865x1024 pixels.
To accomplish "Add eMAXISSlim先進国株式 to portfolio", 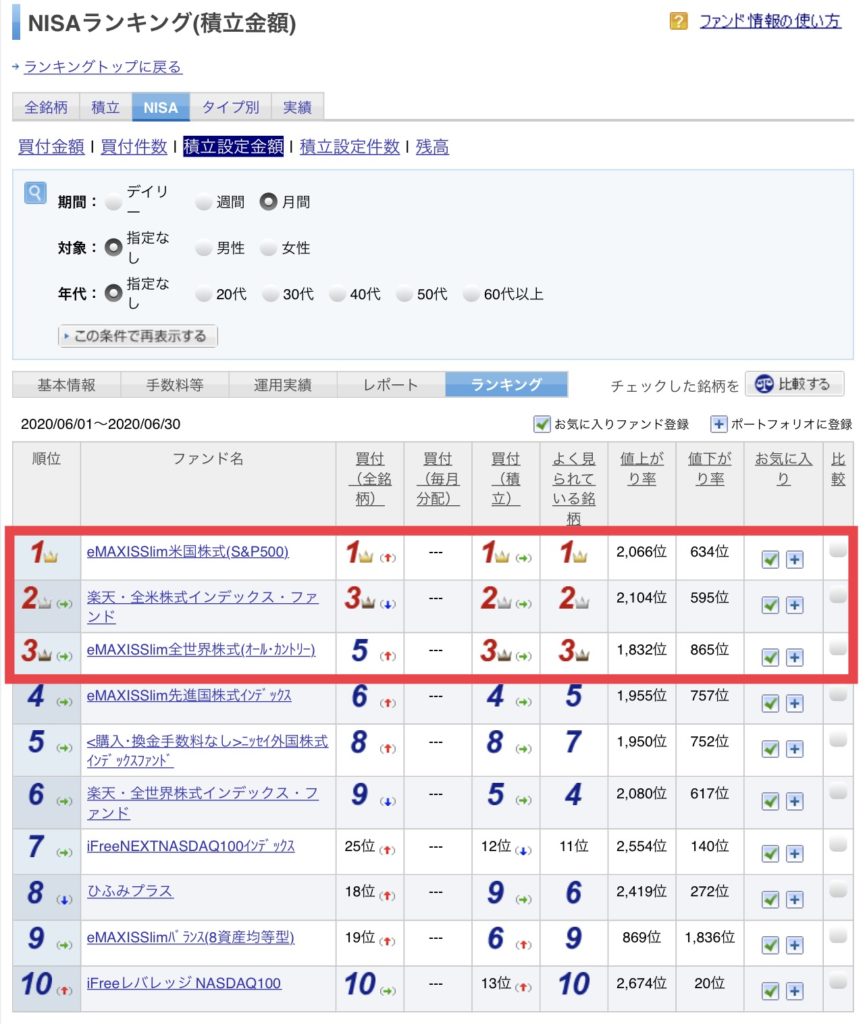I will tap(794, 703).
